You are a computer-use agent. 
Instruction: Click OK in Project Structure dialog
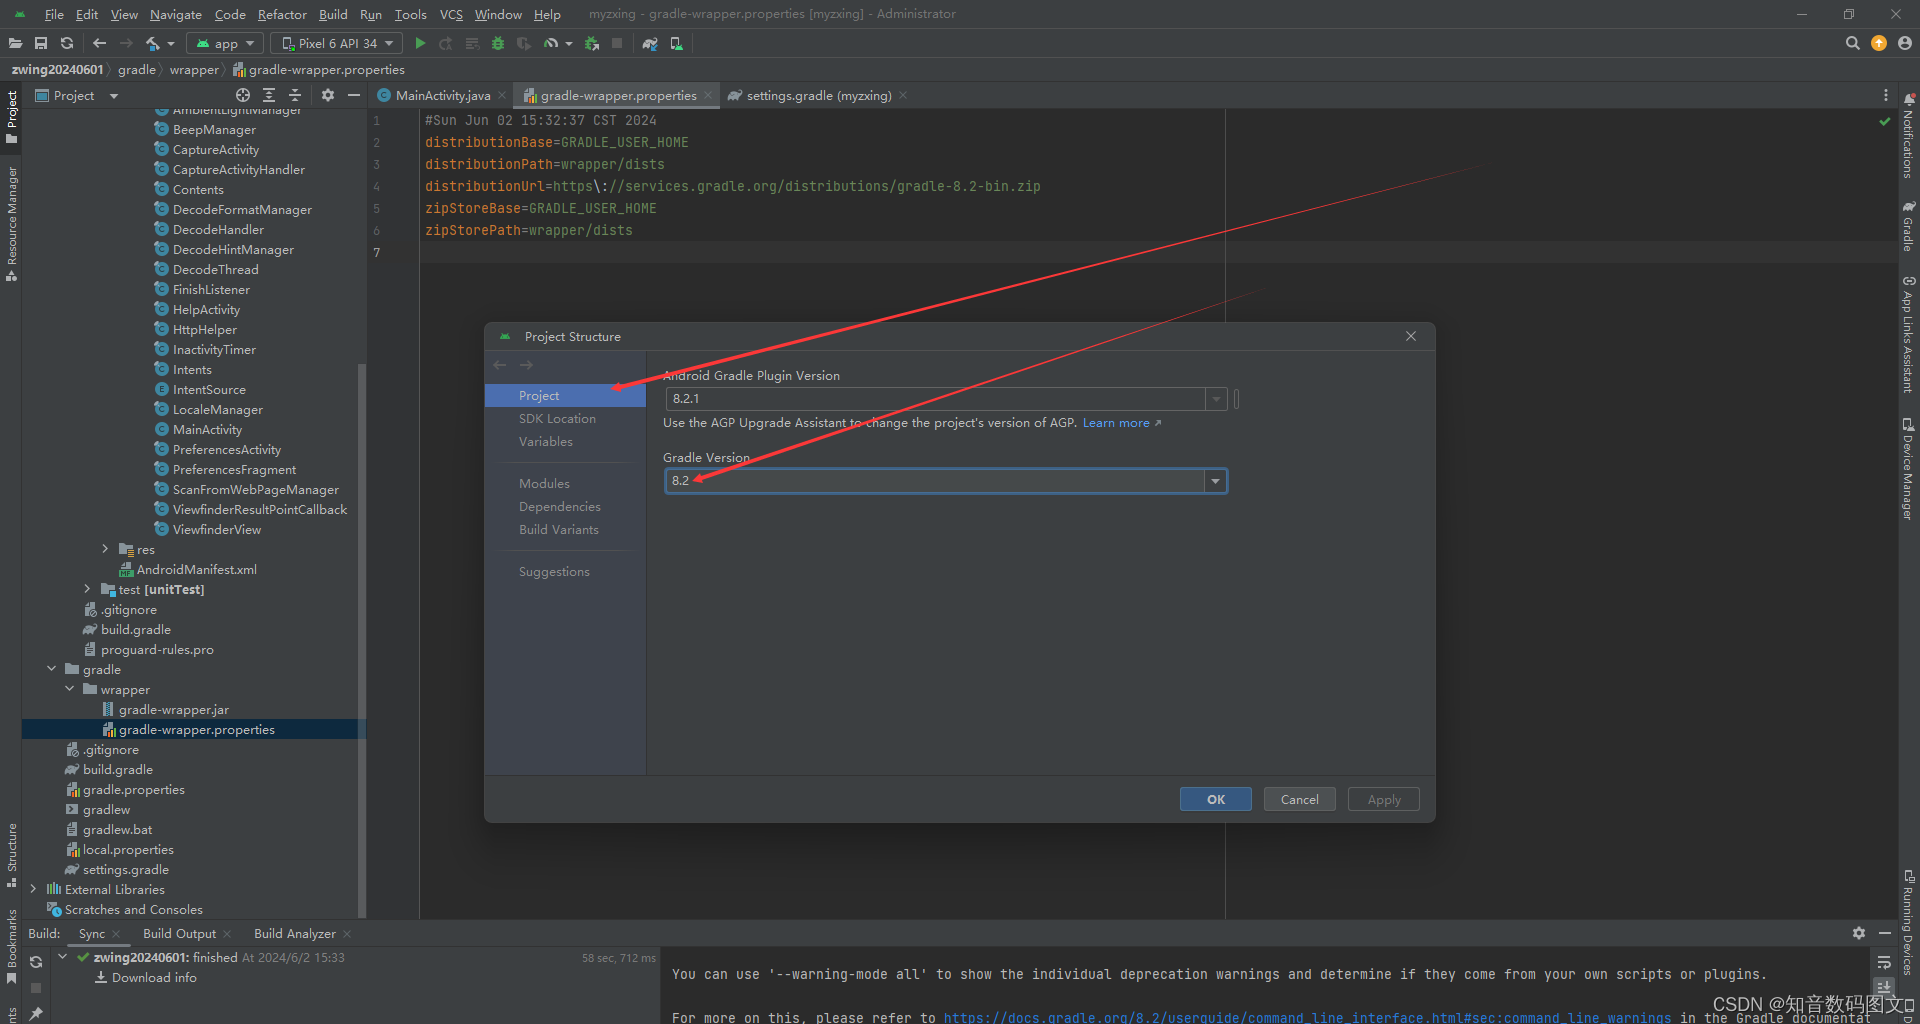1216,799
